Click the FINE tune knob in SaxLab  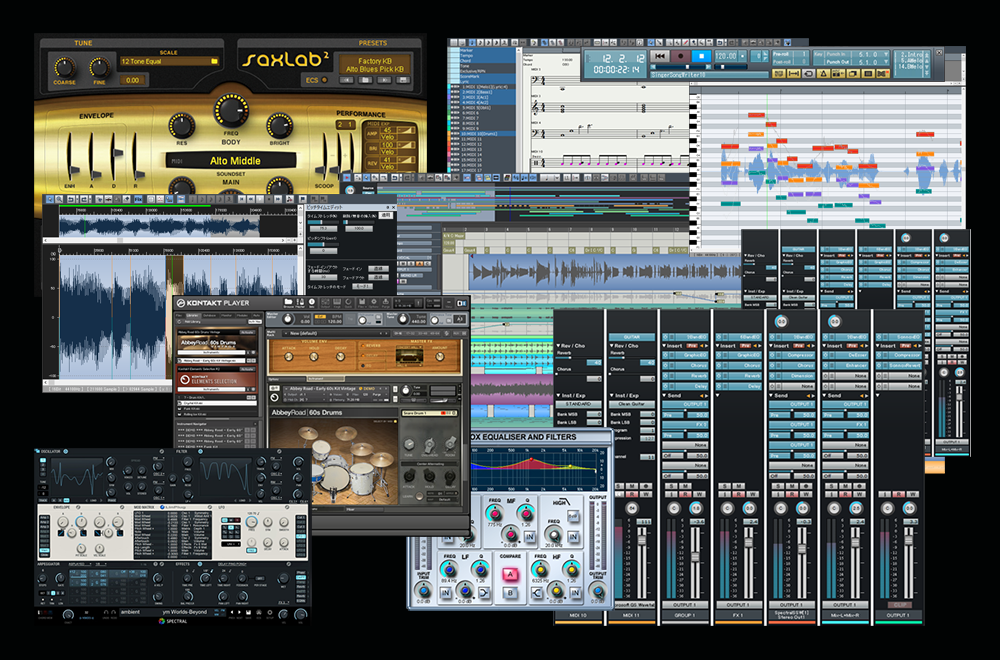click(x=99, y=67)
